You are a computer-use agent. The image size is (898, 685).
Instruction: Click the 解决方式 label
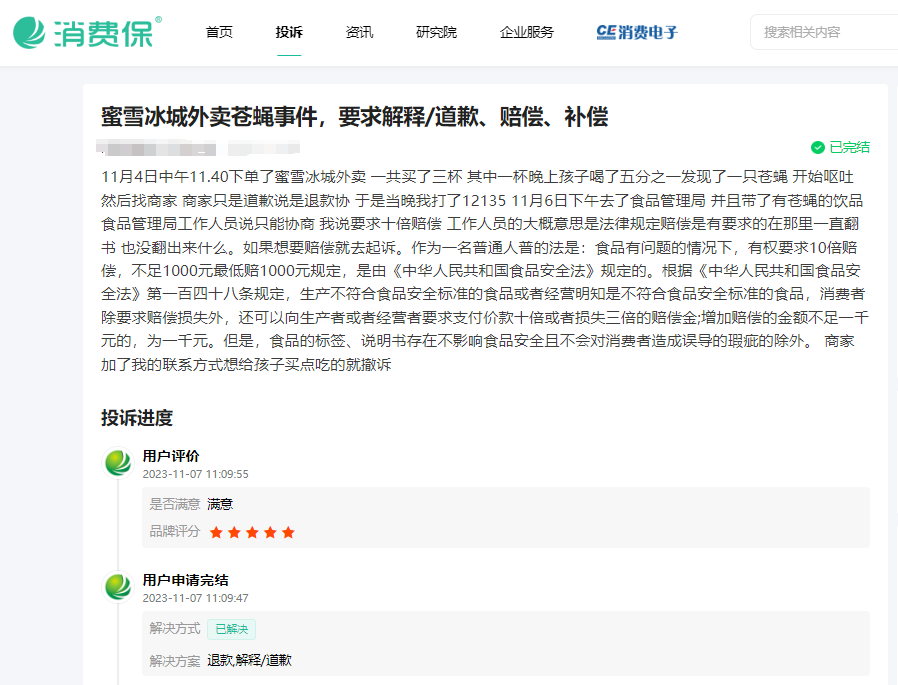[x=175, y=629]
